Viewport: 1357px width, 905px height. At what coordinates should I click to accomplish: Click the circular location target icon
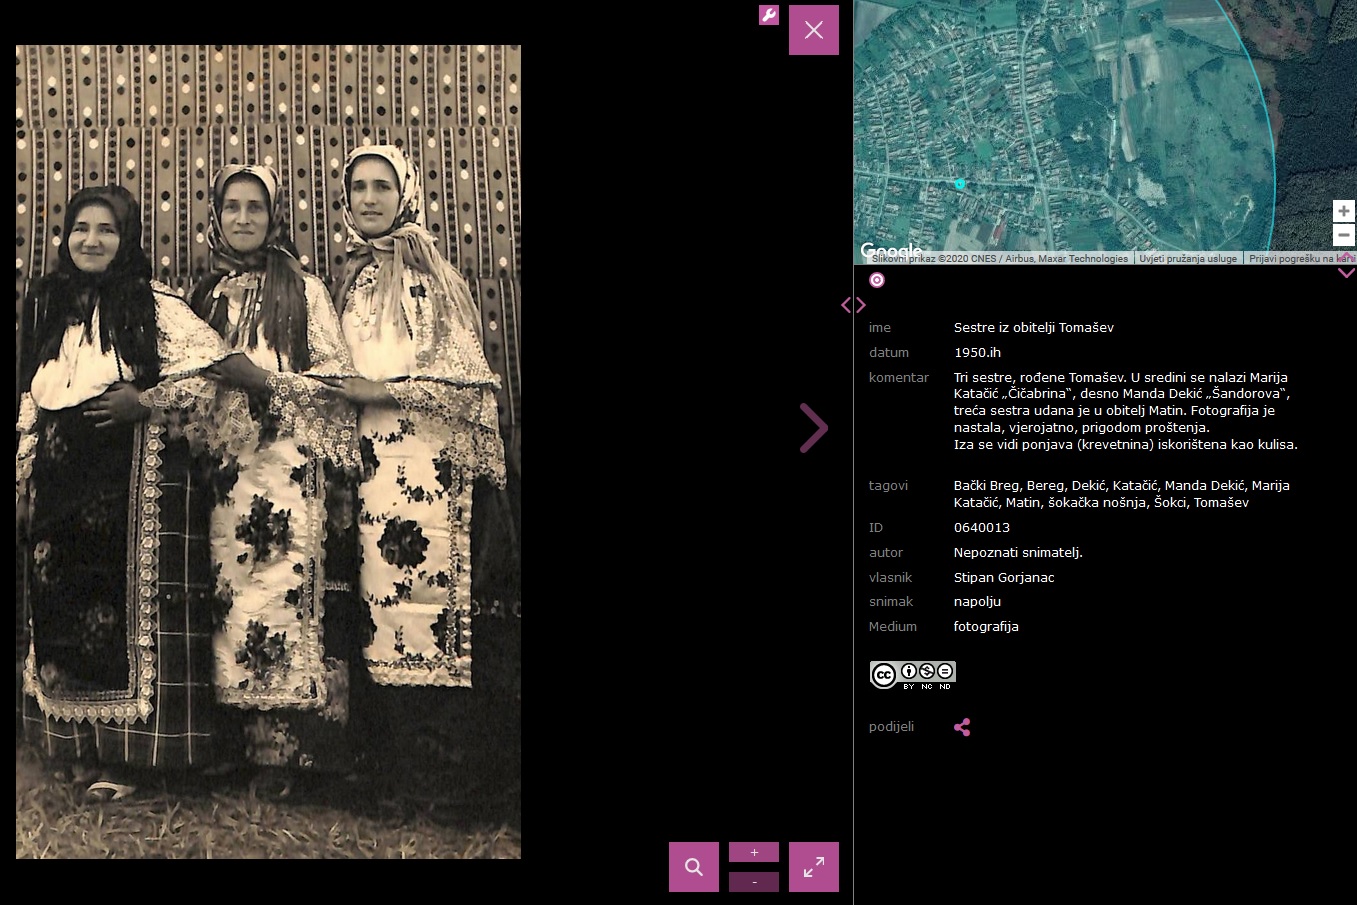[877, 280]
